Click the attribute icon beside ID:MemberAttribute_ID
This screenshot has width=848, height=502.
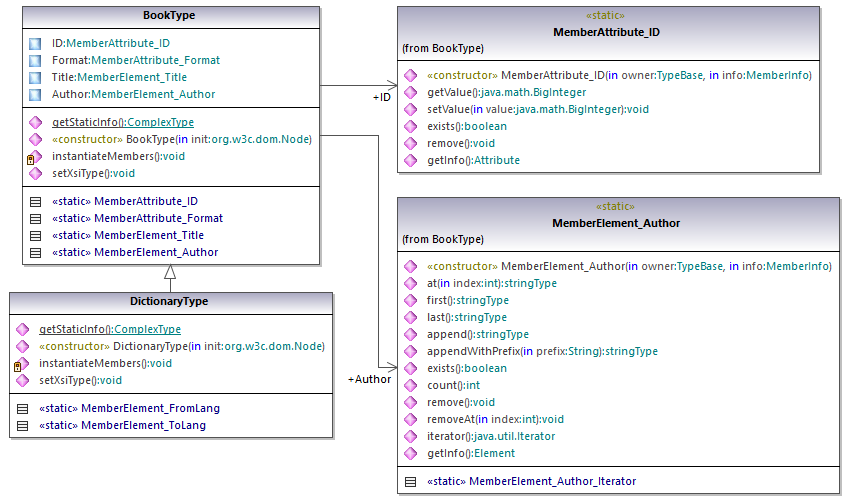point(35,43)
